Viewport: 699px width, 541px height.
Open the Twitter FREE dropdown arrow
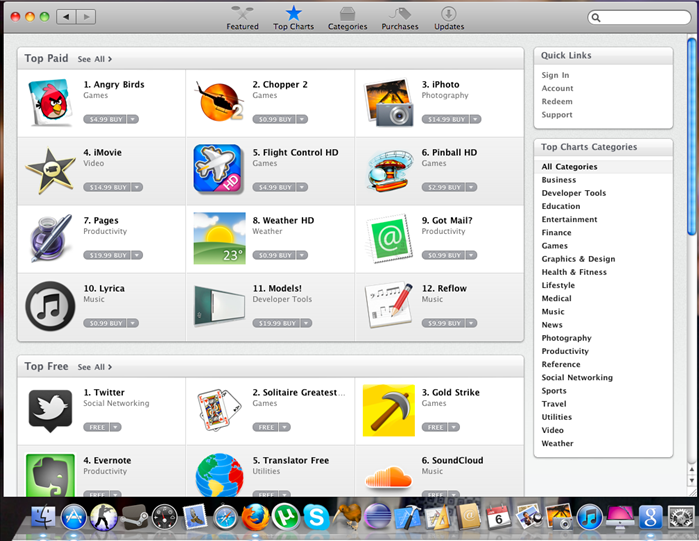pos(115,427)
